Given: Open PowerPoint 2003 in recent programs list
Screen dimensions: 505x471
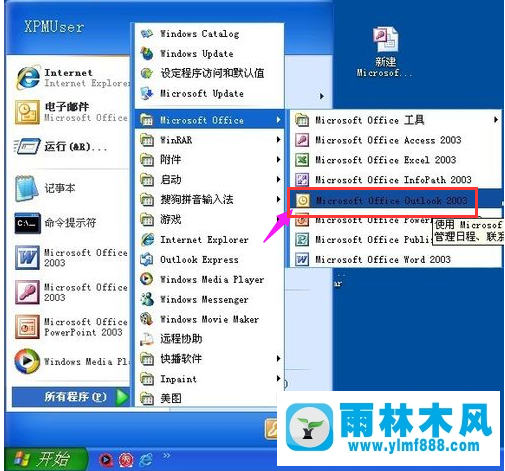Looking at the screenshot, I should (71, 327).
